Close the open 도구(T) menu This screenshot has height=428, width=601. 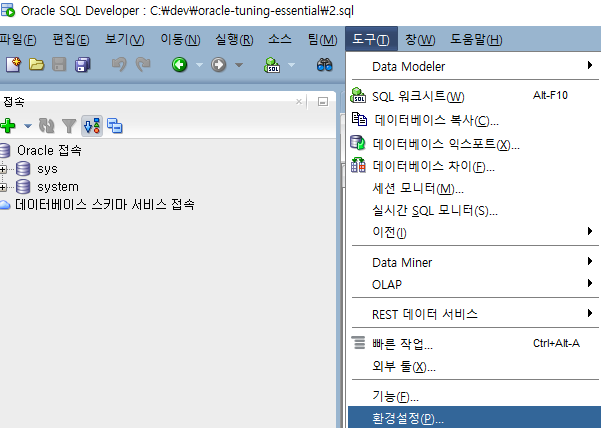371,39
